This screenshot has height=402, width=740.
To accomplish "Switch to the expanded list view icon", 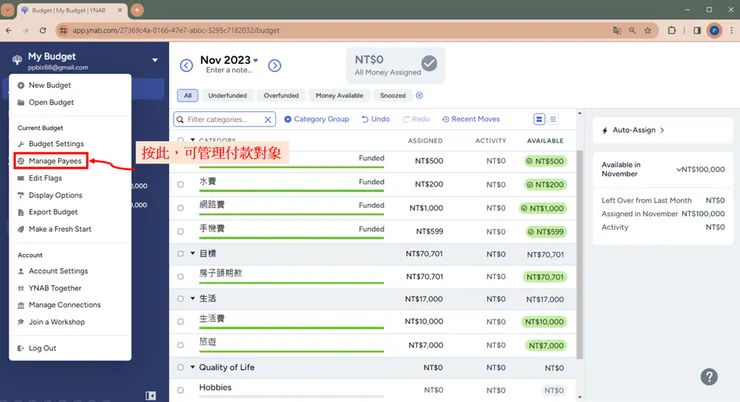I will (x=539, y=119).
